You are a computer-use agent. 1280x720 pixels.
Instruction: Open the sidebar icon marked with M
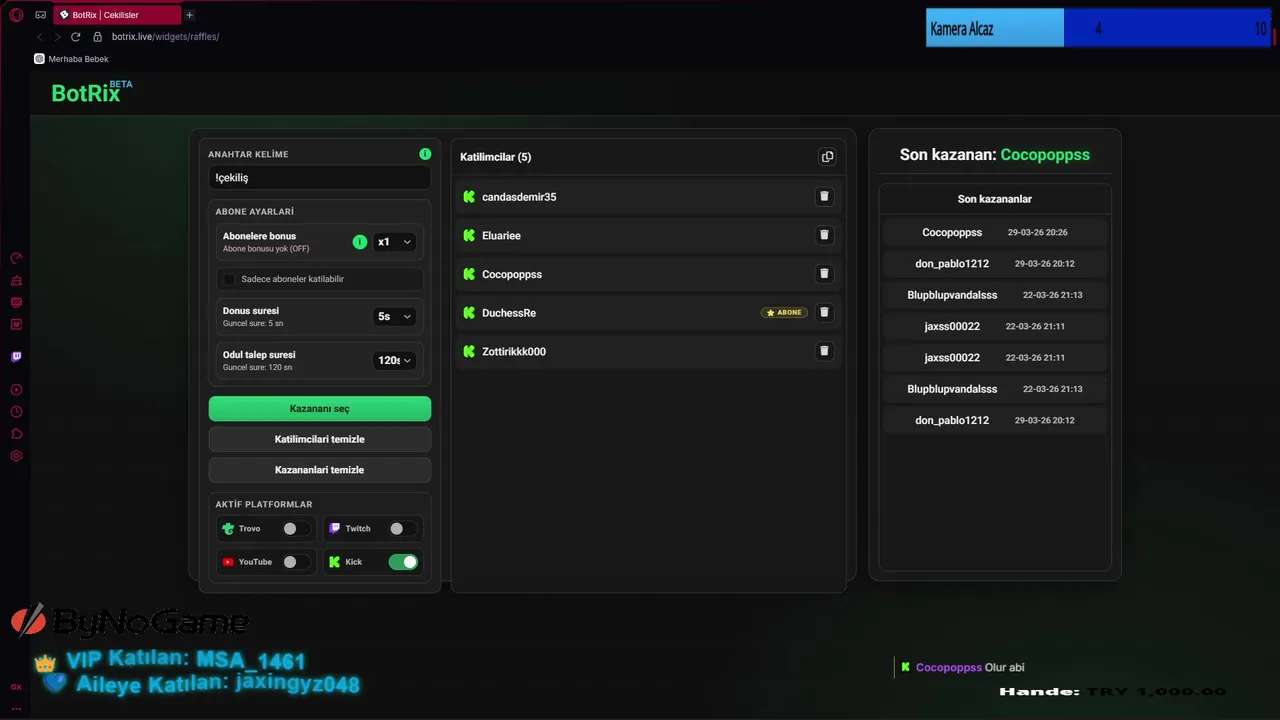[16, 324]
